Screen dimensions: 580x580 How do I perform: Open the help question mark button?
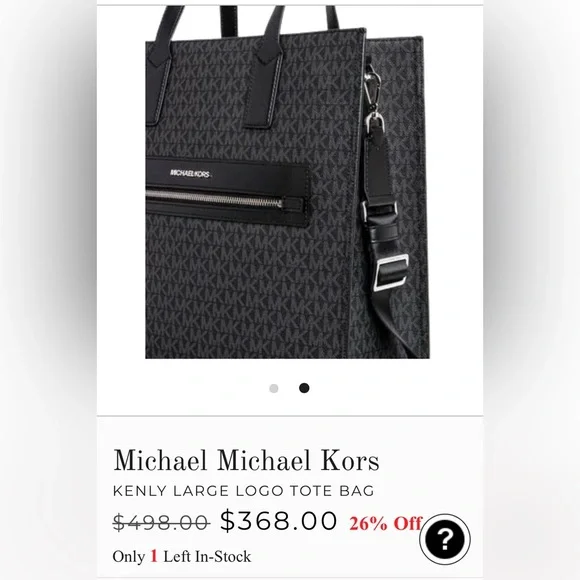click(x=445, y=539)
